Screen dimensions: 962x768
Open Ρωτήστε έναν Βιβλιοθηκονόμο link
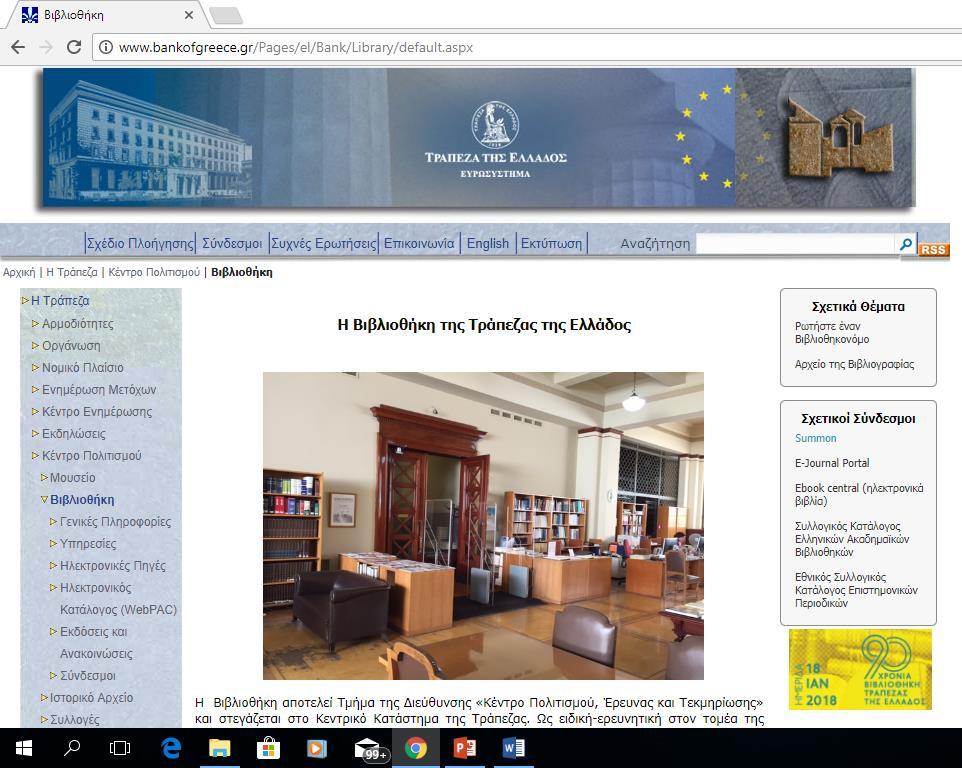click(832, 332)
